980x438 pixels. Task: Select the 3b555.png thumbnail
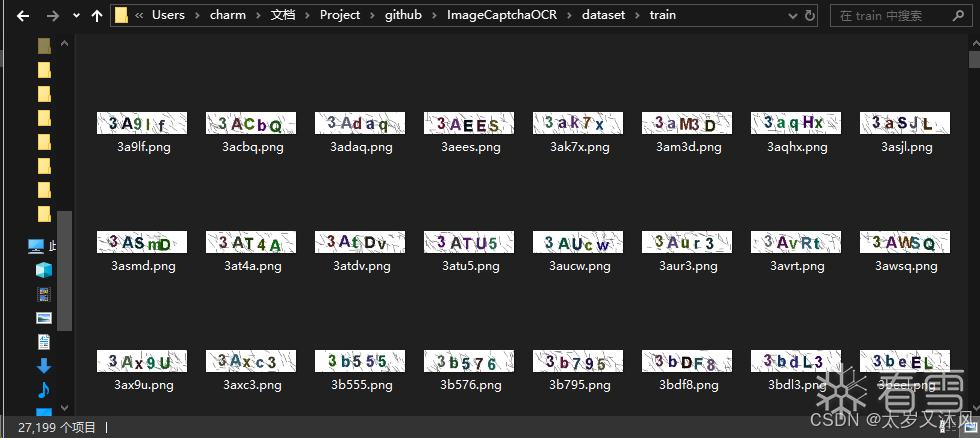click(359, 361)
